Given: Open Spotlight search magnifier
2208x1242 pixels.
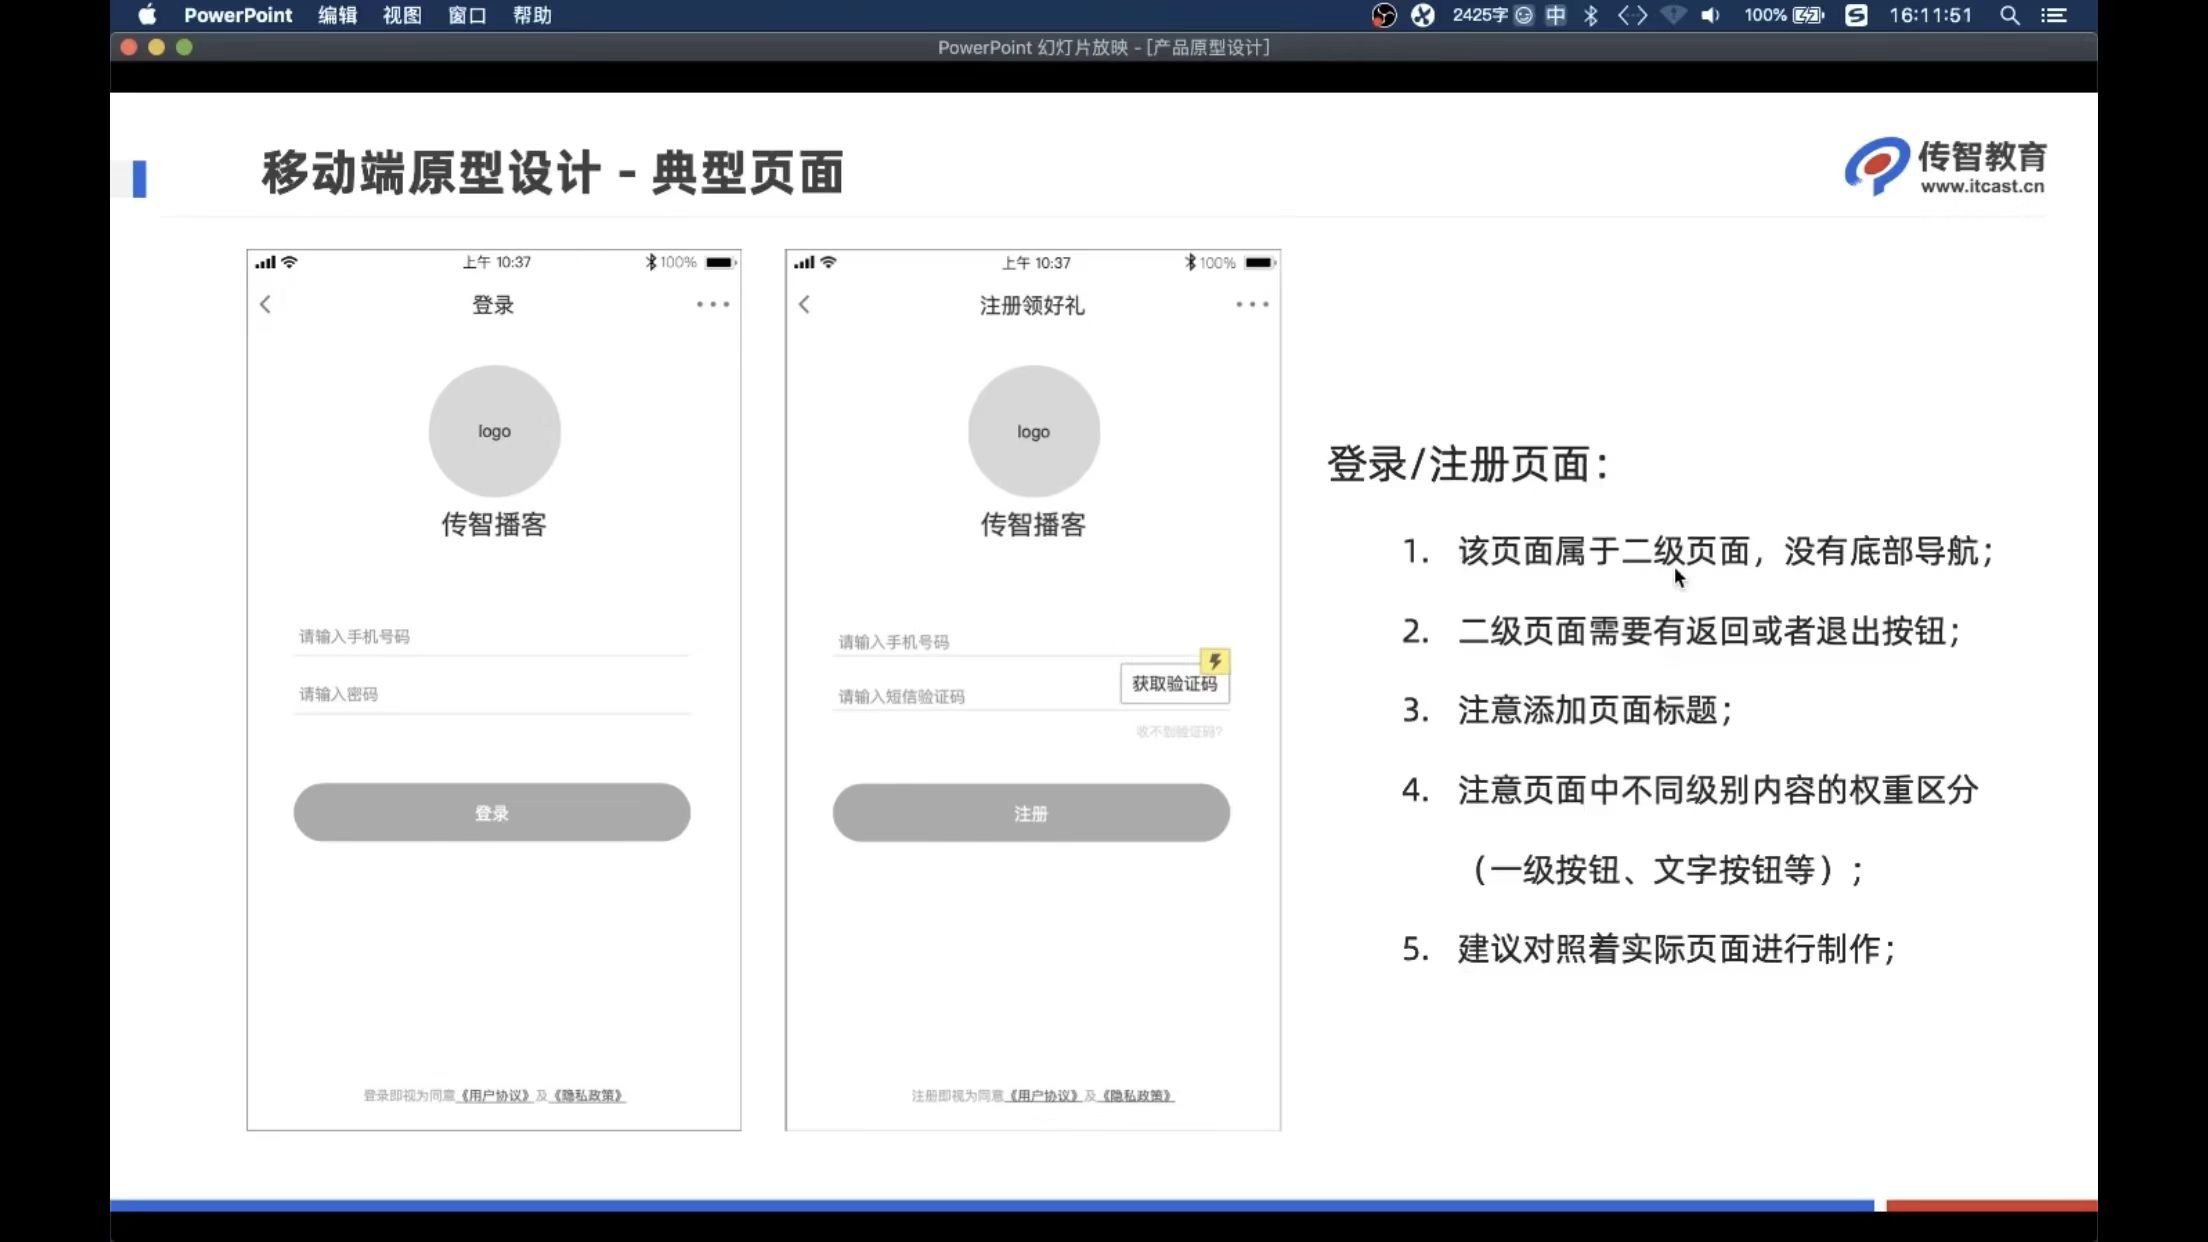Looking at the screenshot, I should [2009, 15].
